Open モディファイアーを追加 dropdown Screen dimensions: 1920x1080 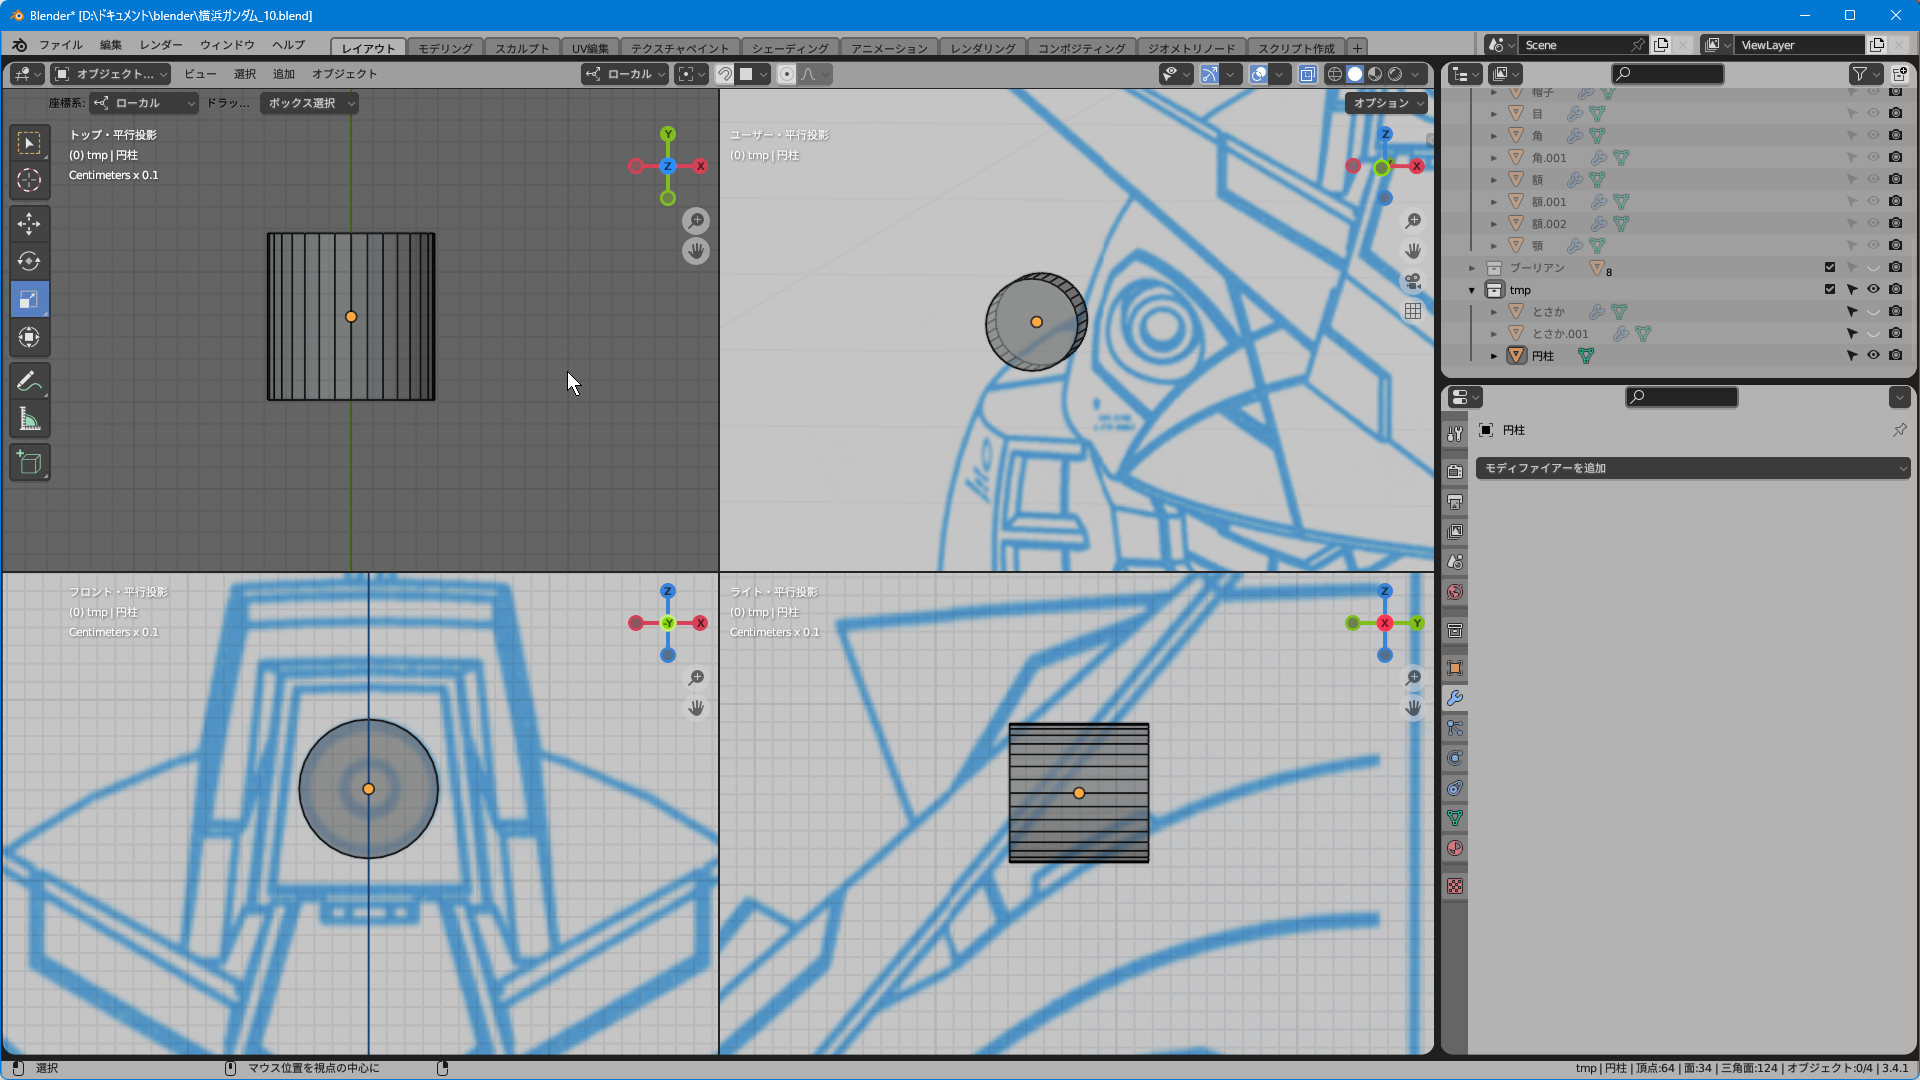point(1692,468)
